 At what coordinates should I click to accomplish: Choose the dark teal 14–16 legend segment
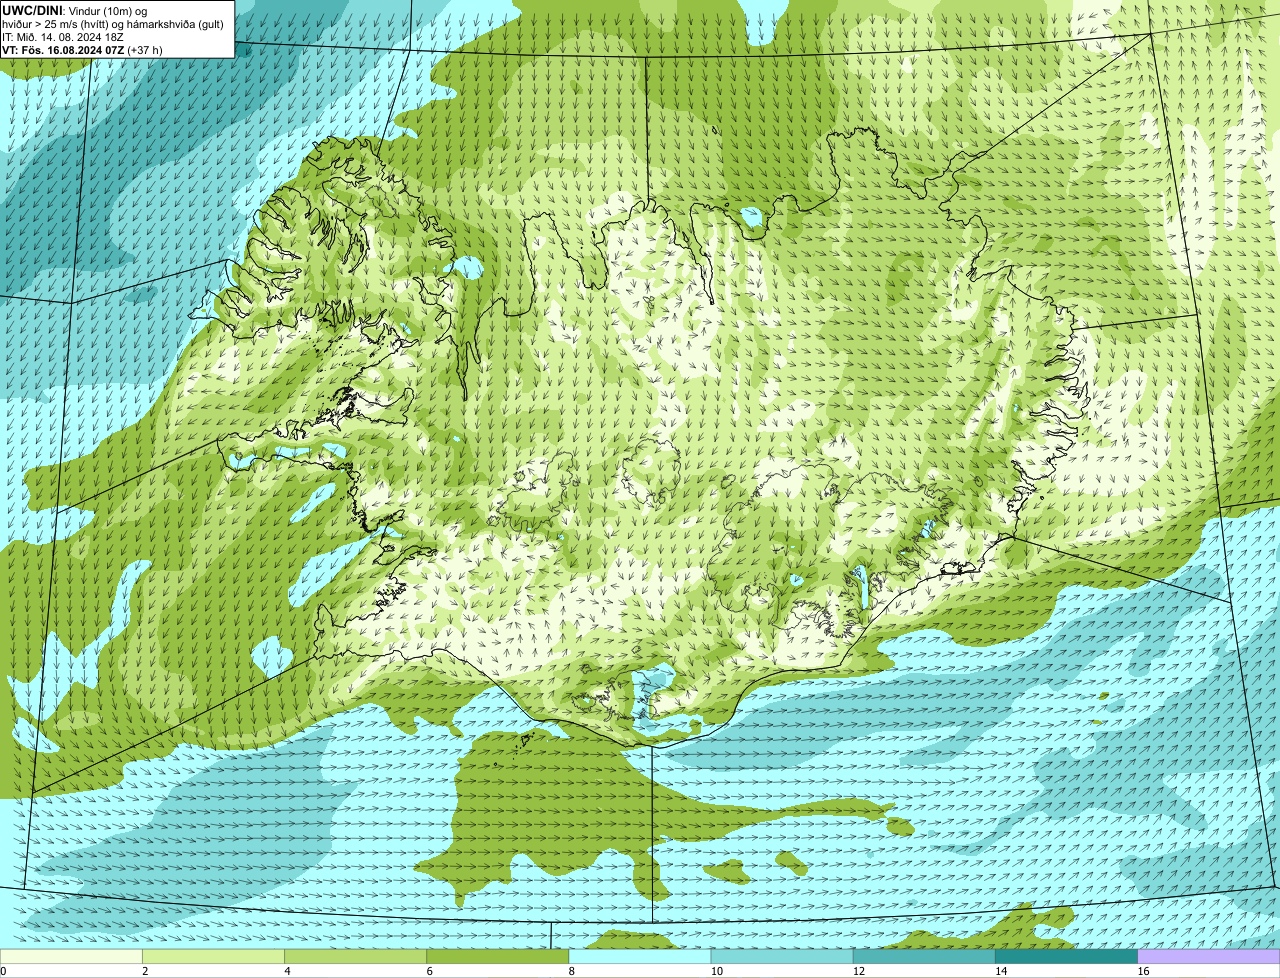pos(1067,957)
